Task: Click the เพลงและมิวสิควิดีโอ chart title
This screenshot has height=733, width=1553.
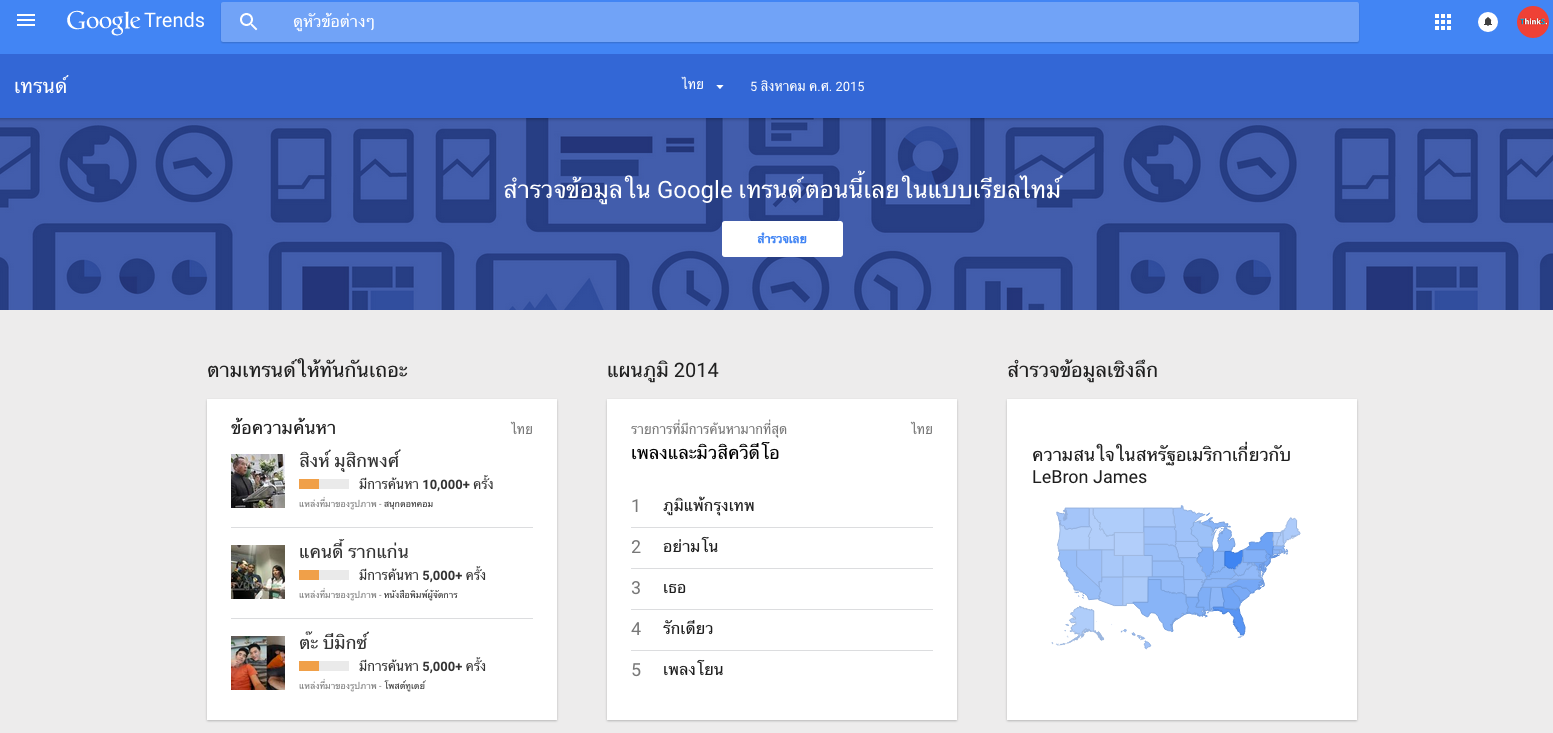Action: point(705,453)
